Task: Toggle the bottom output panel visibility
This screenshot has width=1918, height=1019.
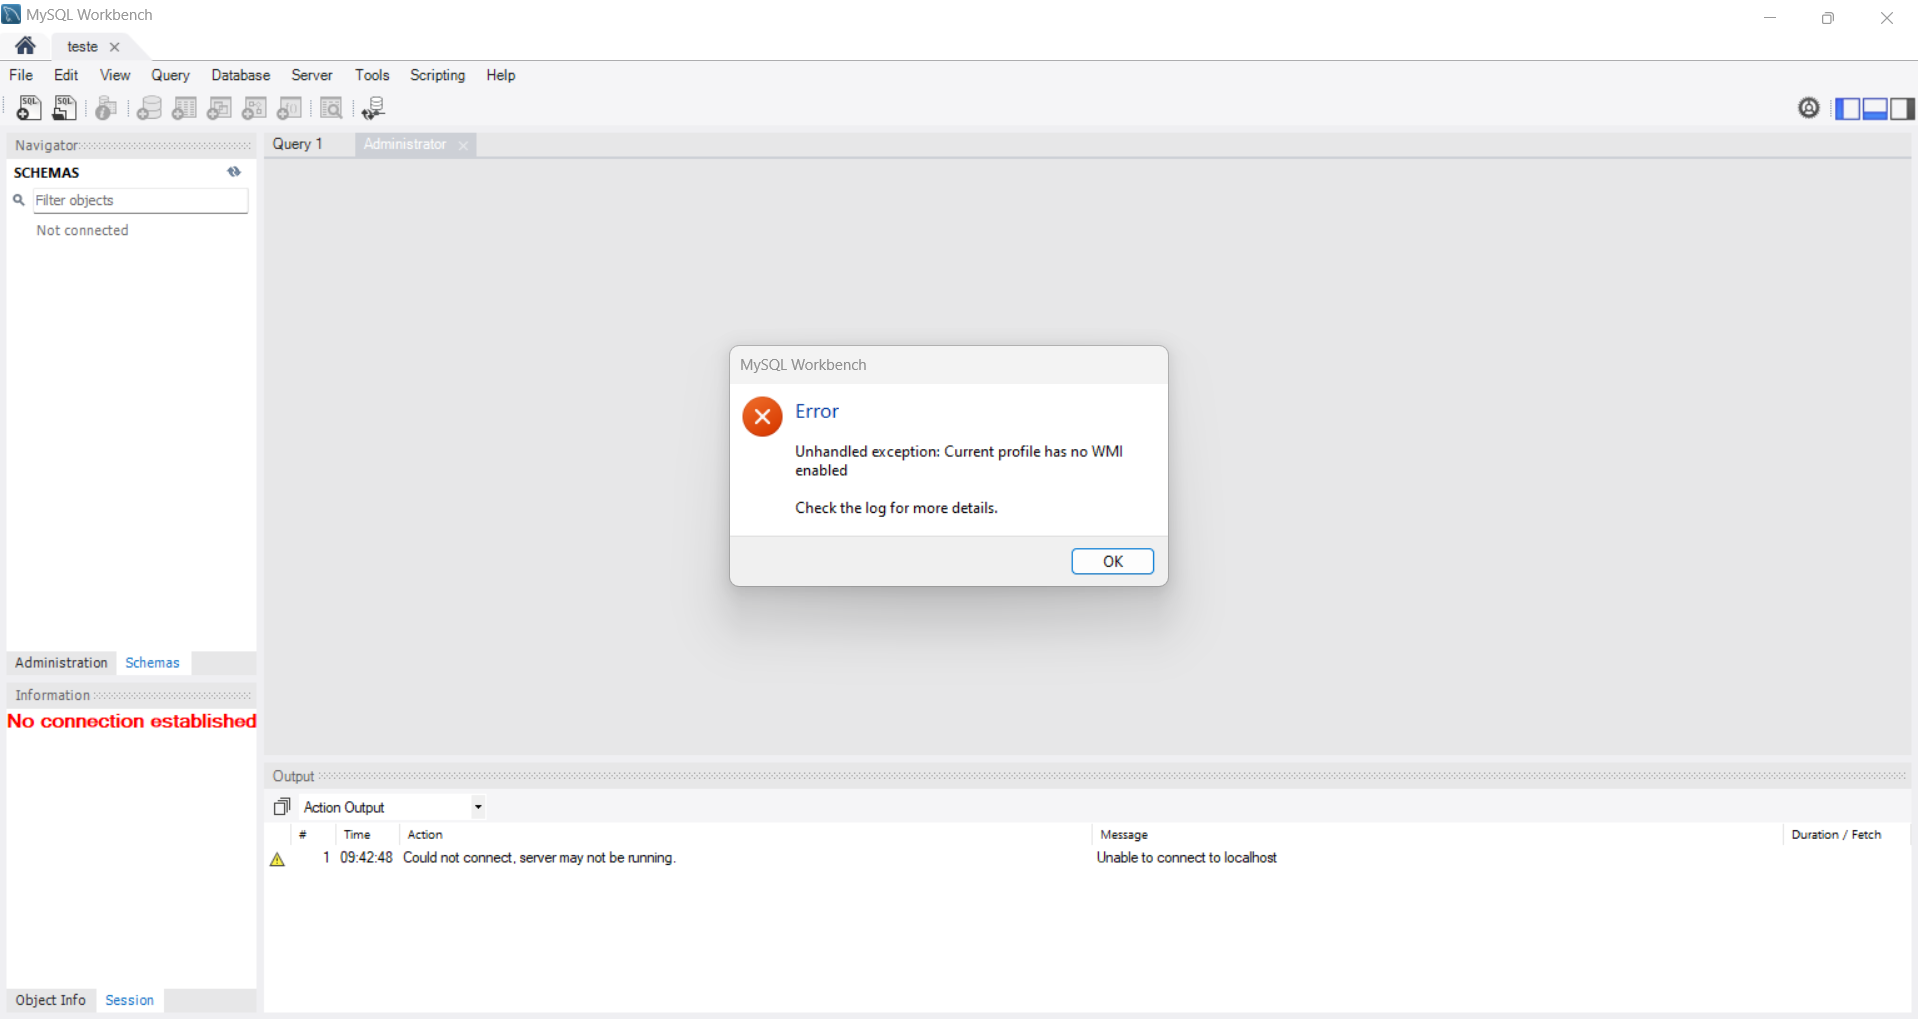Action: click(x=1875, y=108)
